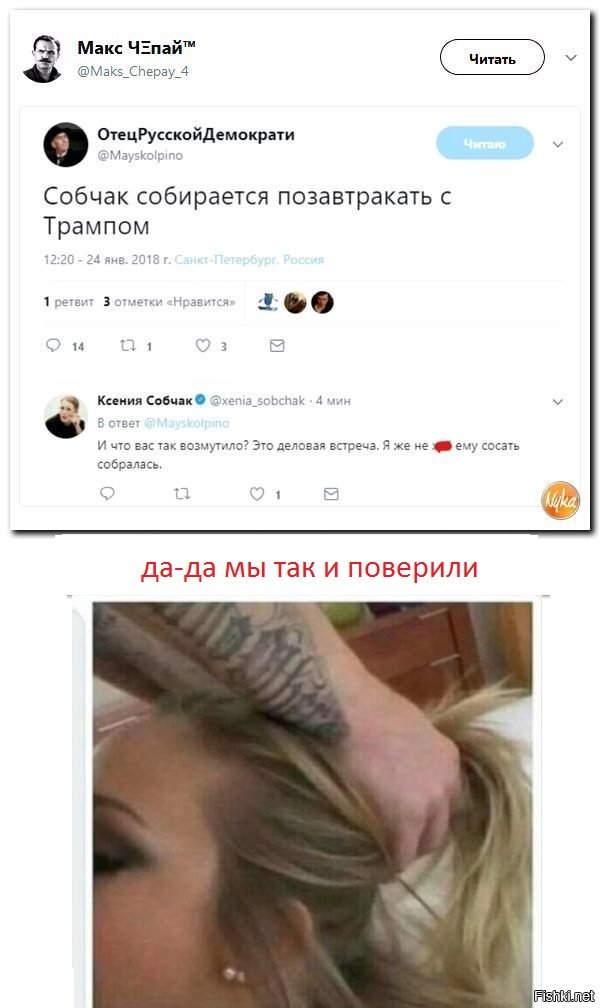The height and width of the screenshot is (1008, 600).
Task: Like the tweet with 3 likes
Action: pyautogui.click(x=203, y=345)
